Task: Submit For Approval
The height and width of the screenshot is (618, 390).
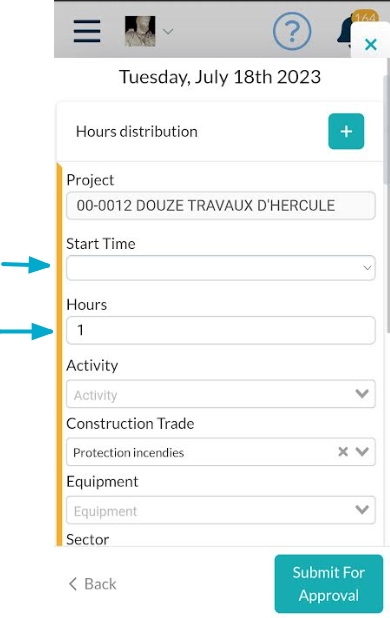Action: tap(329, 584)
